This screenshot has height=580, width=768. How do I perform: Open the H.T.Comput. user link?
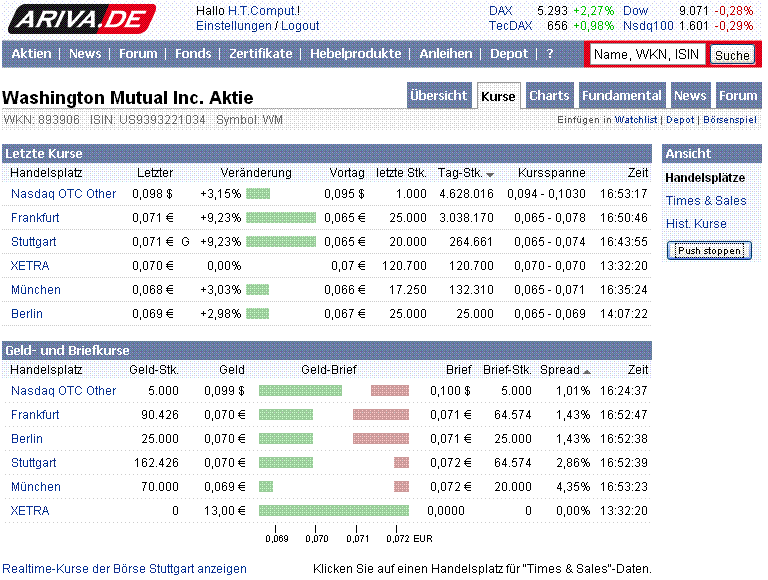click(x=262, y=11)
